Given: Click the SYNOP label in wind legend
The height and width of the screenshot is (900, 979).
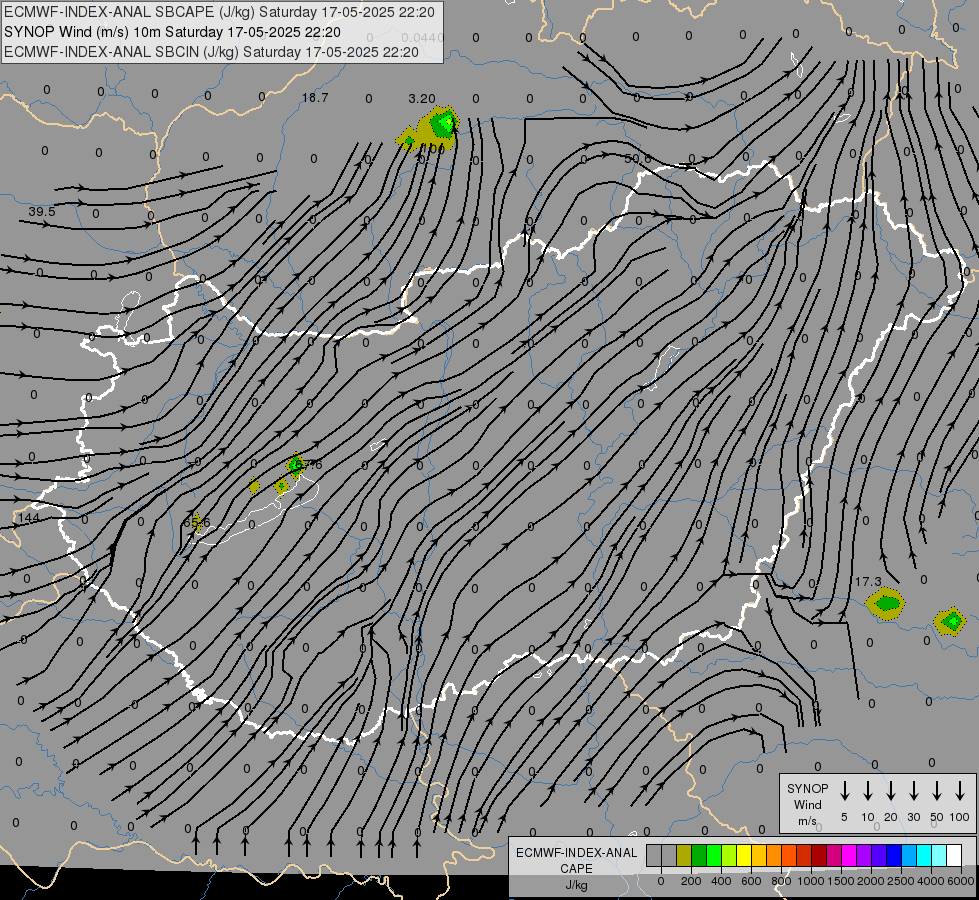Looking at the screenshot, I should point(807,788).
